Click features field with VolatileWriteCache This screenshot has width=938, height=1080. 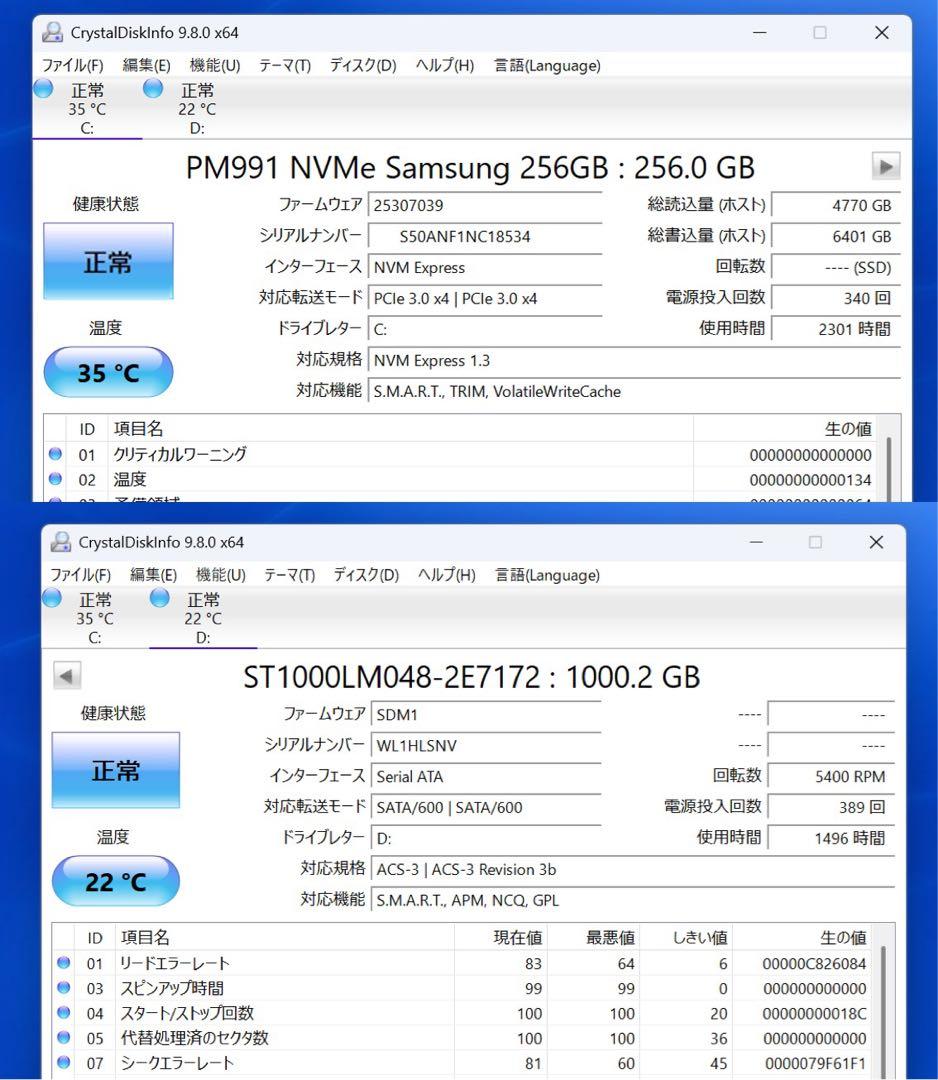(x=634, y=391)
